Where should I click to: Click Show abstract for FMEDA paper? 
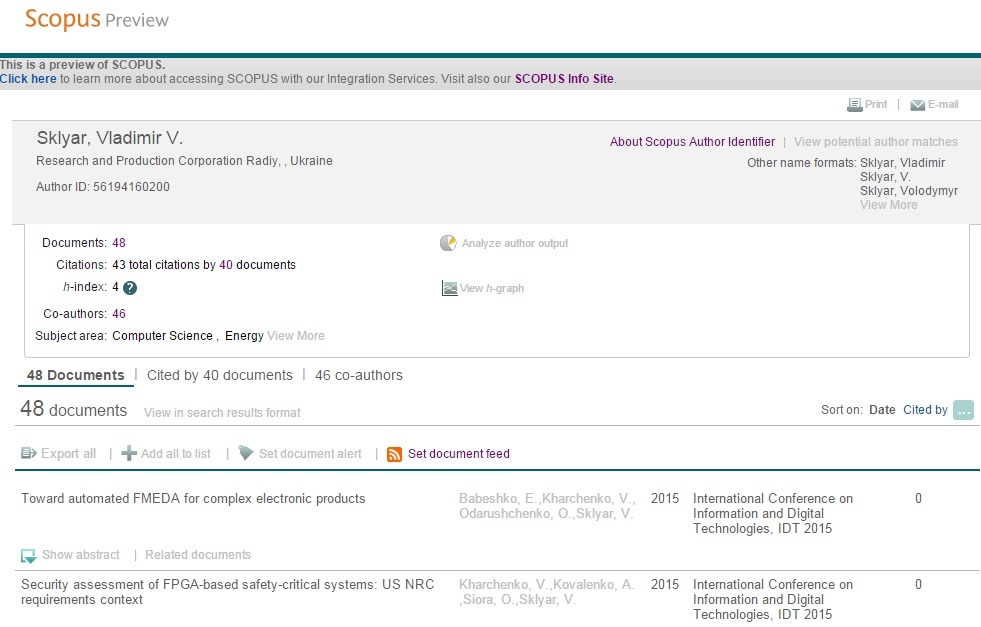pos(81,555)
